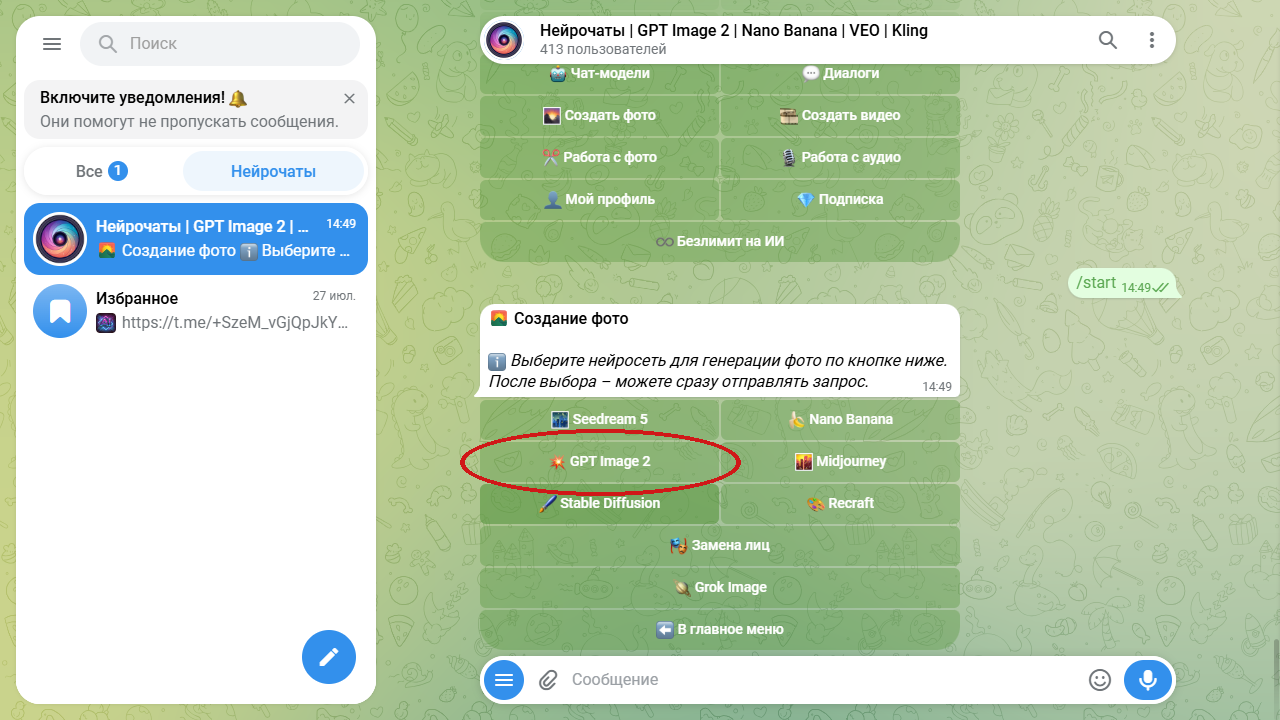Start voice recording with microphone button

click(1148, 680)
